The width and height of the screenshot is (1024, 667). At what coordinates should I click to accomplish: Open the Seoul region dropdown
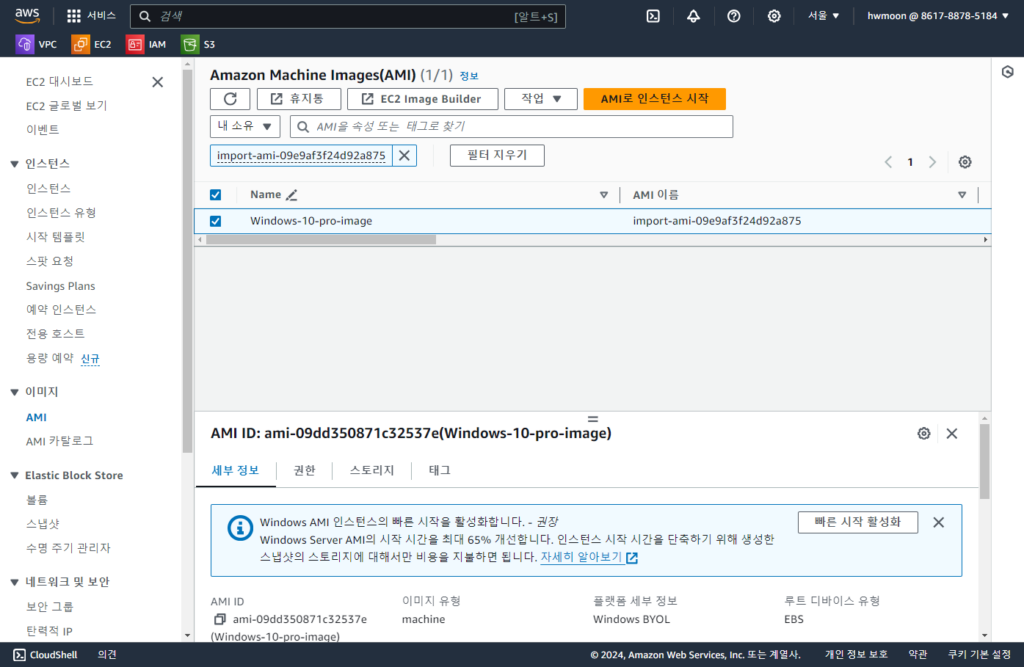(823, 16)
